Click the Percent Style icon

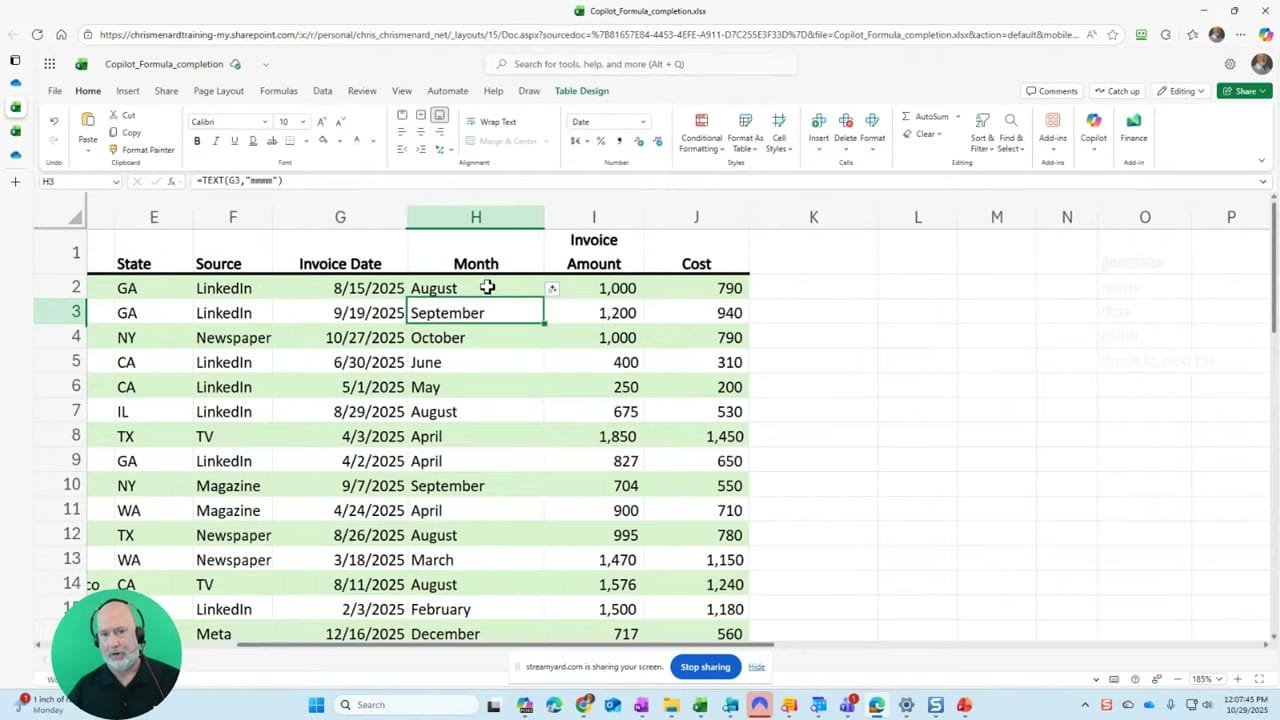(x=601, y=141)
